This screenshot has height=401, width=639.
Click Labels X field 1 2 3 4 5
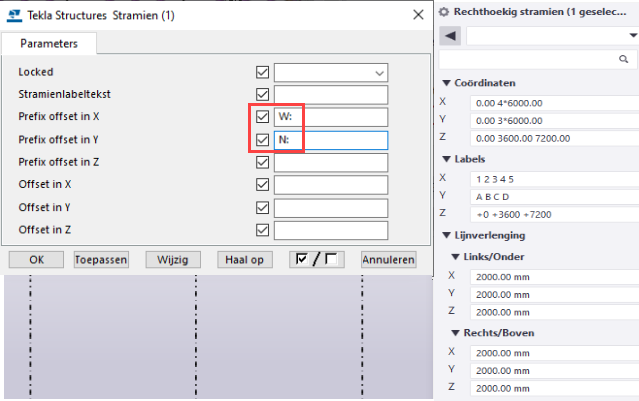click(555, 179)
